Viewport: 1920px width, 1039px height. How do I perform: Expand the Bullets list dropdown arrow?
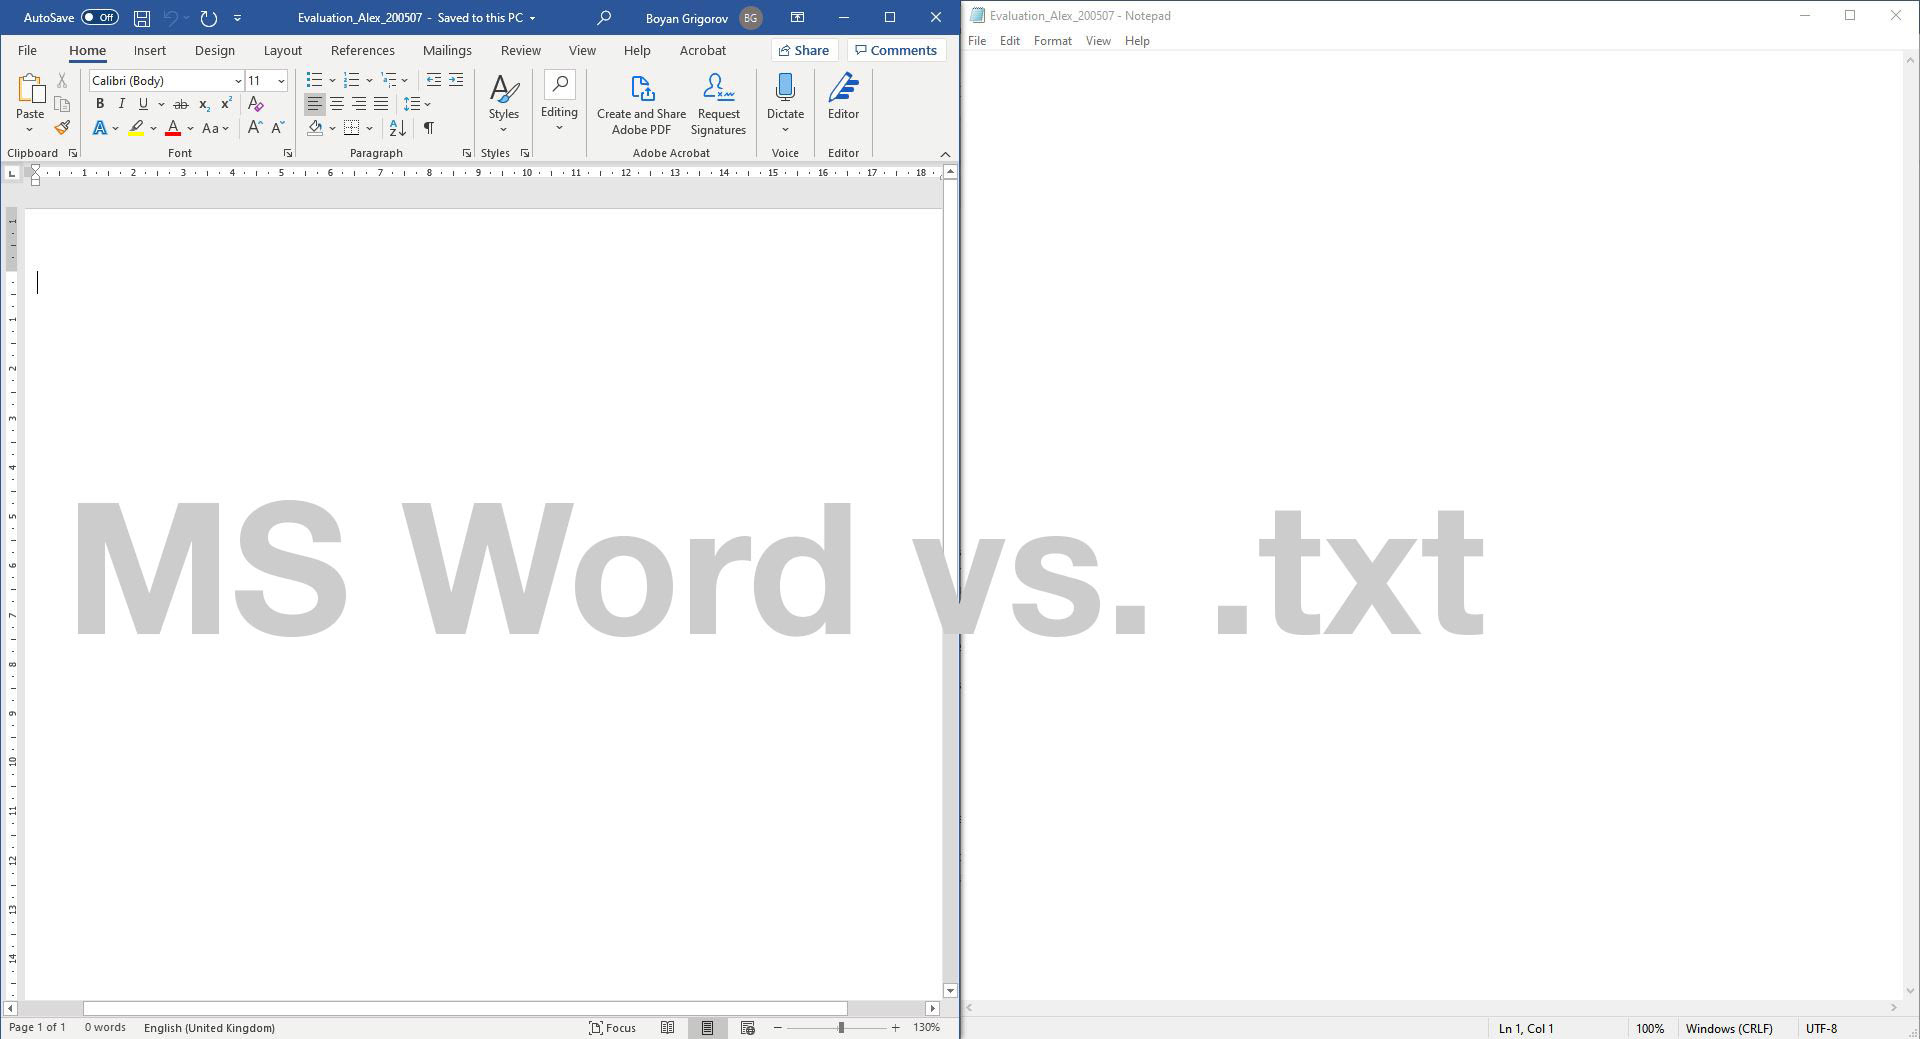coord(332,80)
